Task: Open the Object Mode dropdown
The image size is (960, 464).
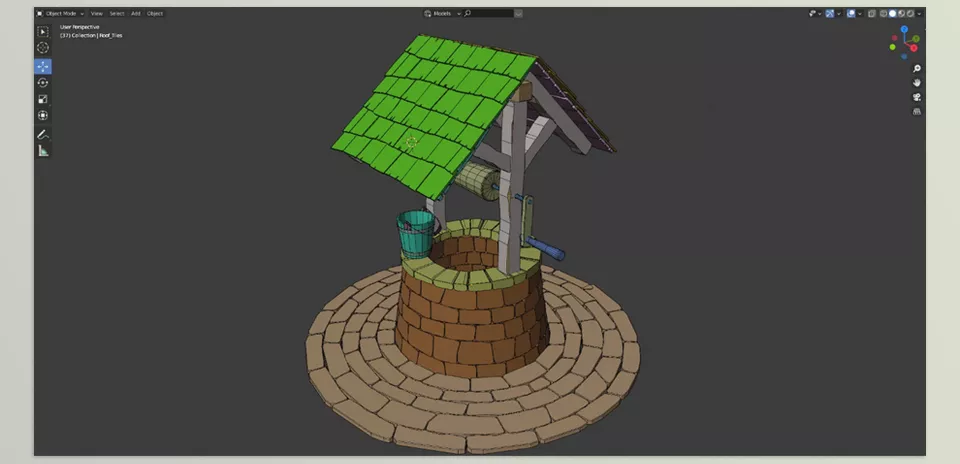Action: (x=61, y=13)
